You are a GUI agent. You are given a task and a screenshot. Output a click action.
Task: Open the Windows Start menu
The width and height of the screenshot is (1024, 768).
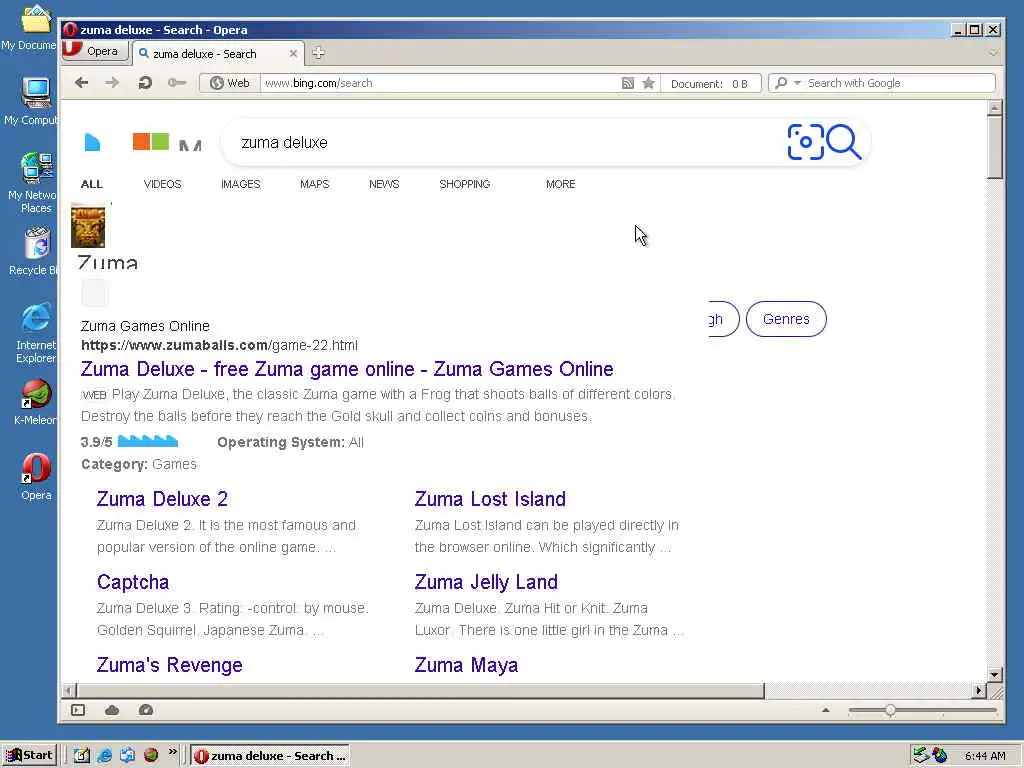29,755
